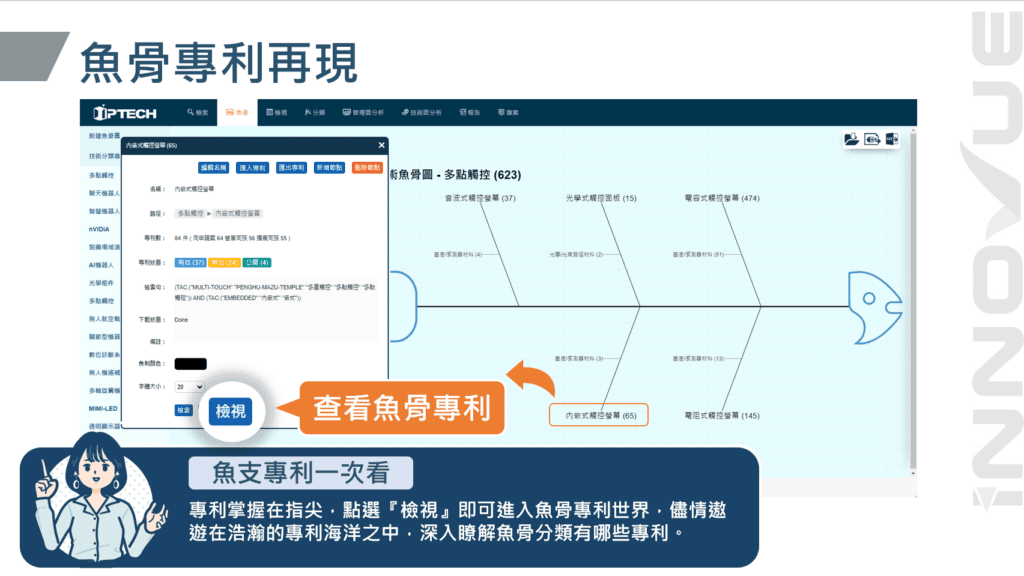Select nVIDIA in the left sidebar list
Viewport: 1024px width, 576px height.
point(100,229)
